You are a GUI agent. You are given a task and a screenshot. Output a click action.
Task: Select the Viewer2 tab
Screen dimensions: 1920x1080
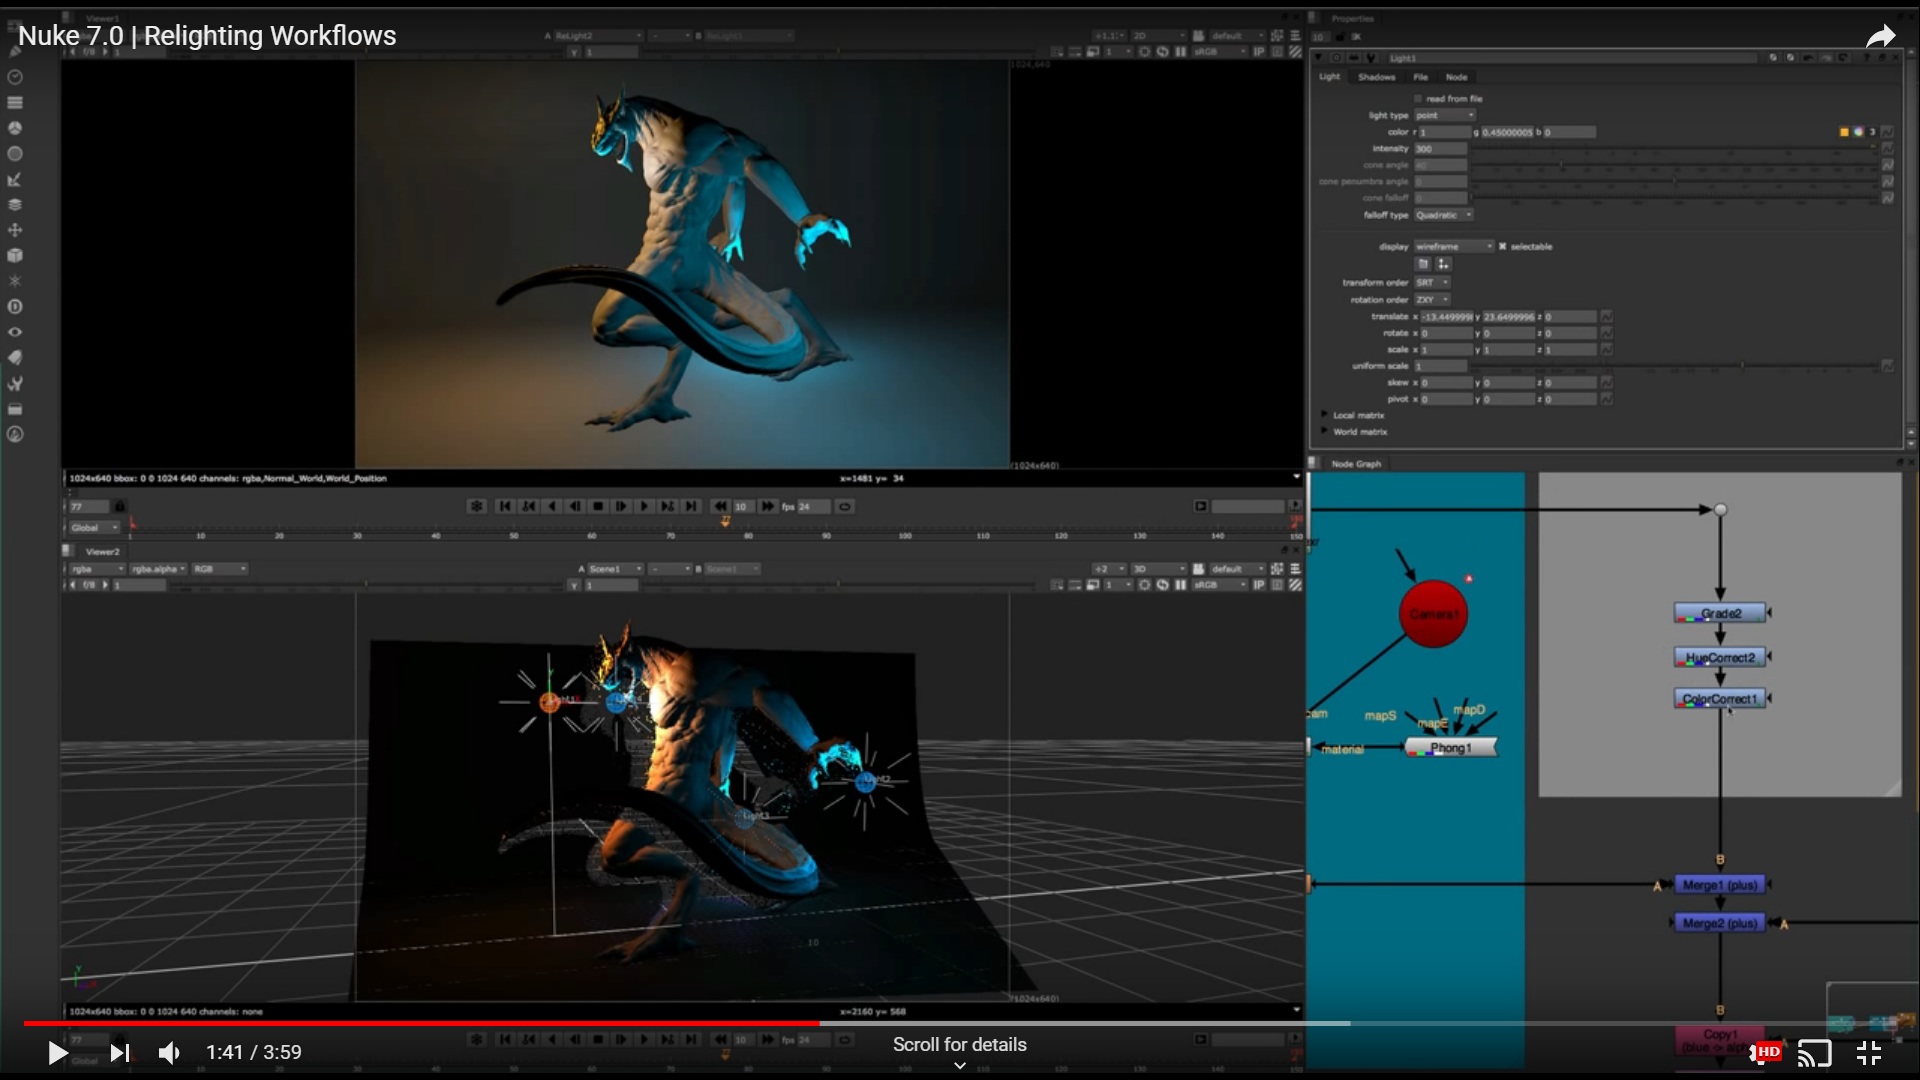click(x=102, y=551)
